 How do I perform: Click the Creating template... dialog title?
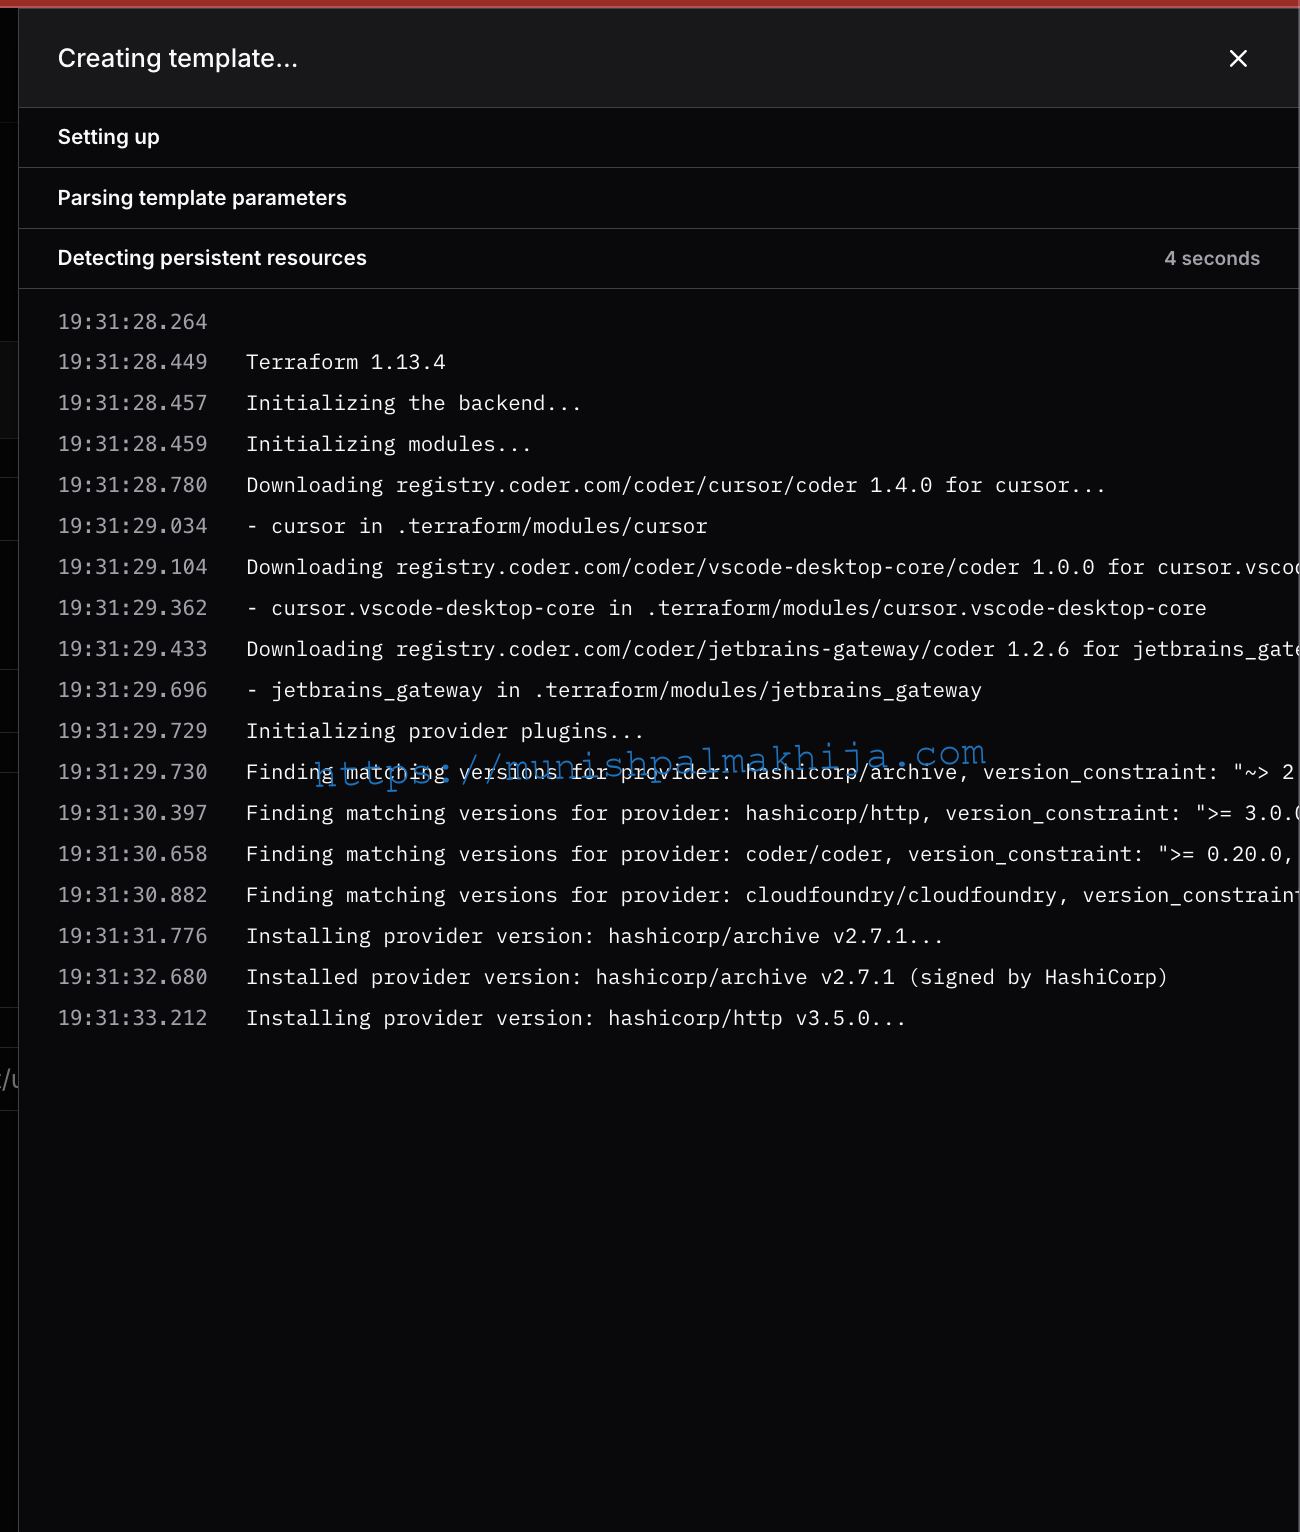point(178,59)
